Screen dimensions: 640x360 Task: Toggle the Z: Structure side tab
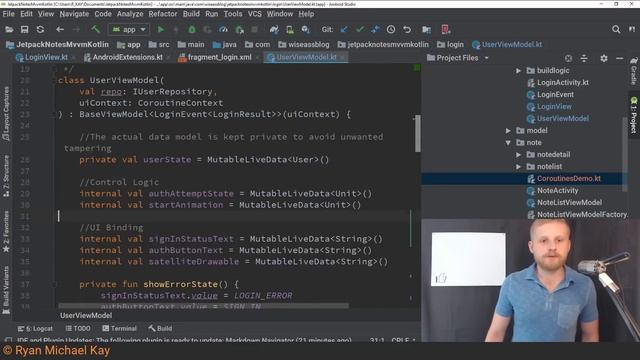(x=6, y=176)
